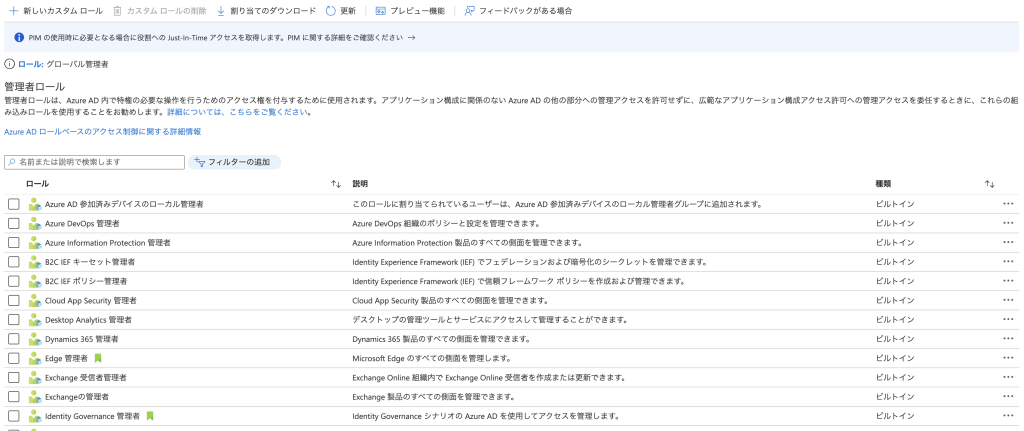Viewport: 1024px width, 431px height.
Task: Open フィードバックがある場合 feedback option
Action: pos(518,11)
